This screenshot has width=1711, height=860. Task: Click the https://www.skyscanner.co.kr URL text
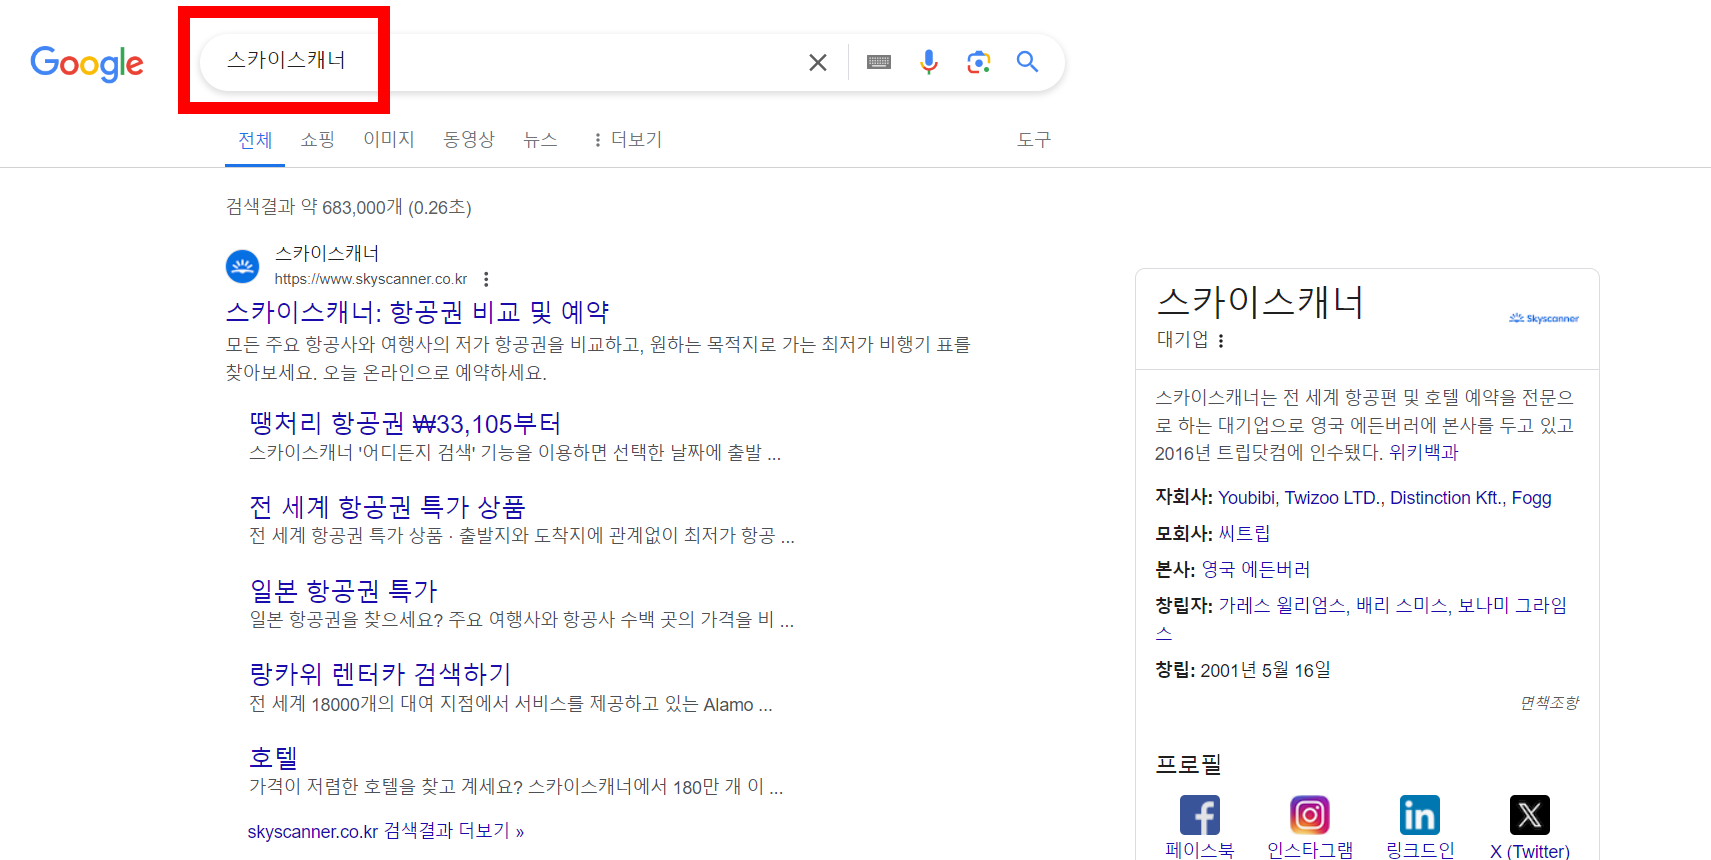371,279
